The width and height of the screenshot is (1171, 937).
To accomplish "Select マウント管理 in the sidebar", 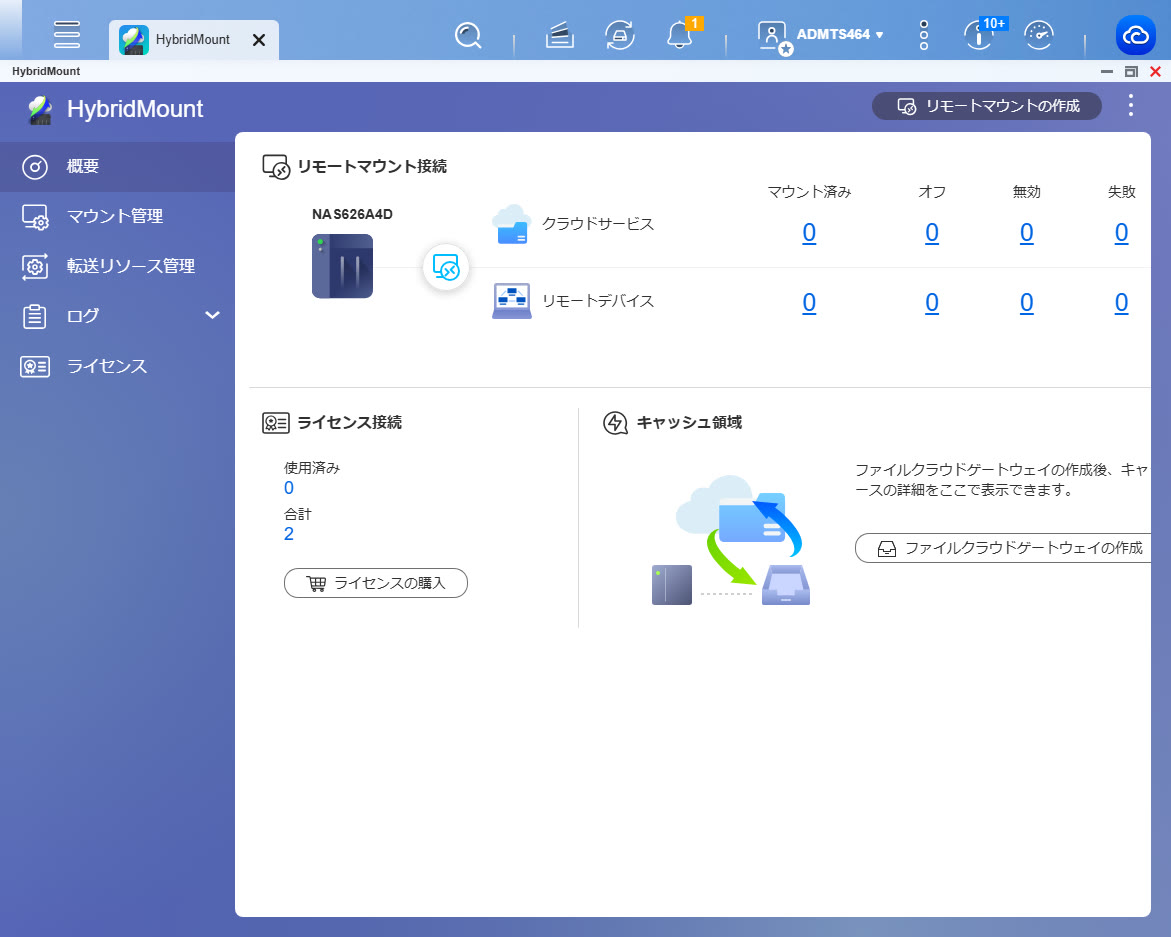I will click(114, 216).
